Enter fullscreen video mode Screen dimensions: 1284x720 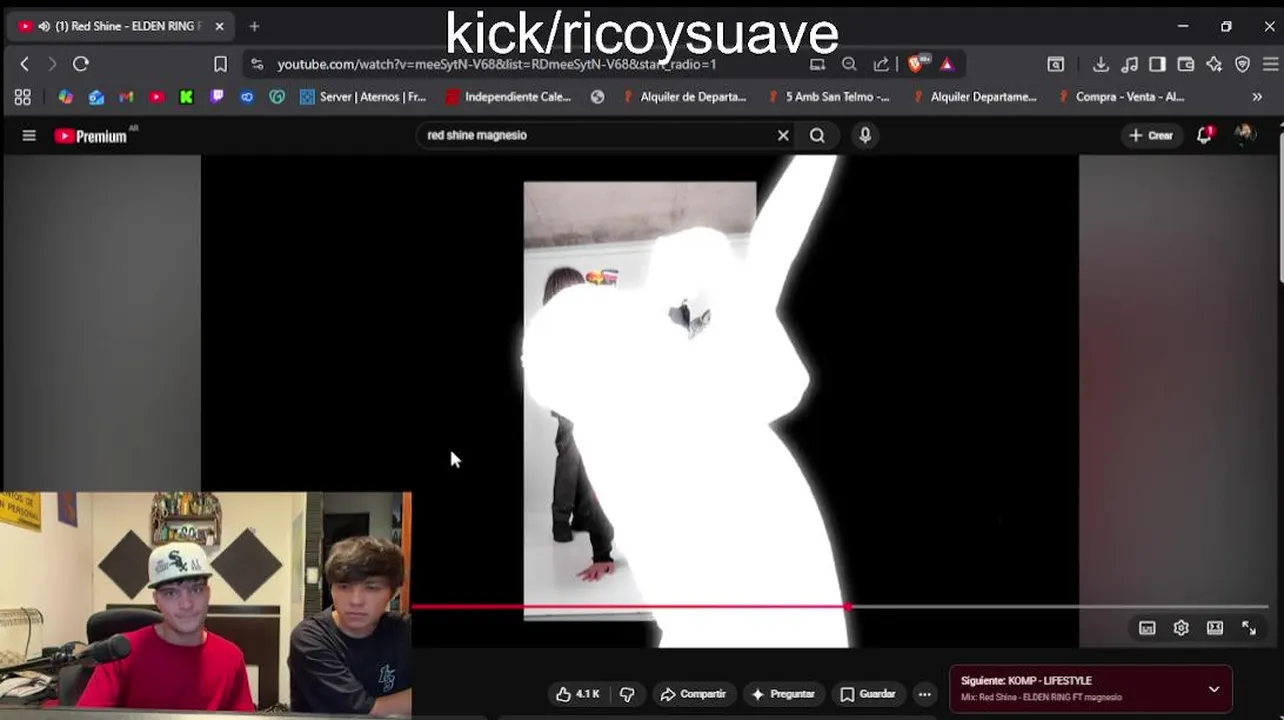coord(1249,628)
